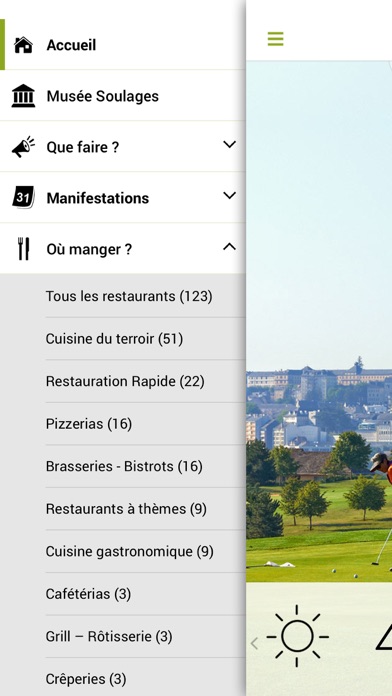Tap the sun weather icon
The width and height of the screenshot is (392, 696).
297,636
